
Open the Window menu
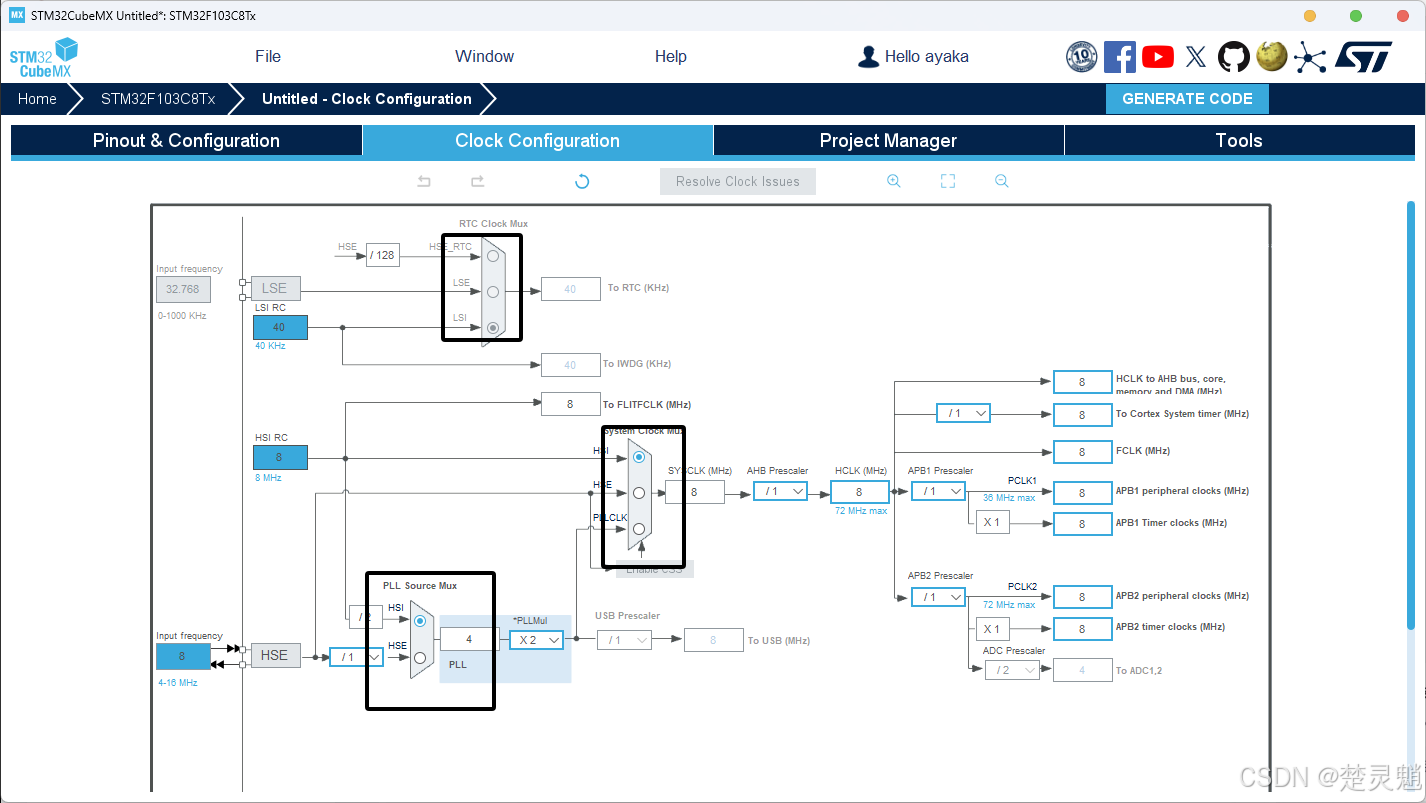coord(484,57)
